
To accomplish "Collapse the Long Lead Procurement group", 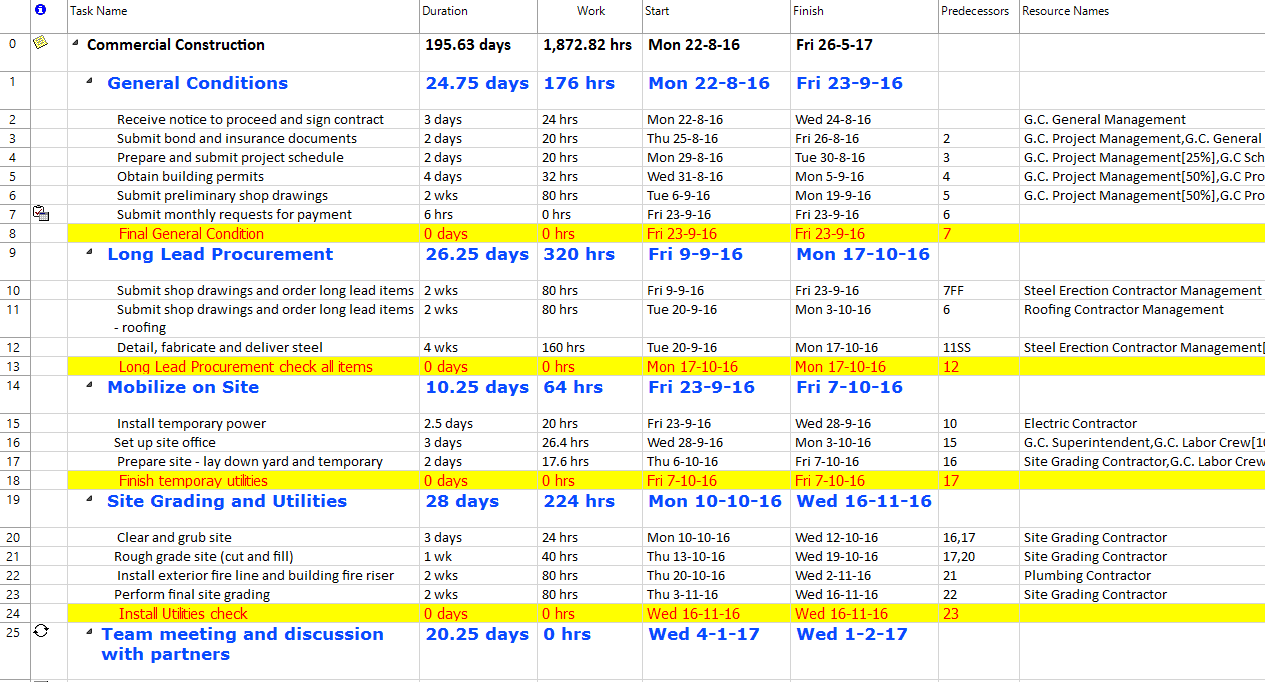I will point(89,254).
